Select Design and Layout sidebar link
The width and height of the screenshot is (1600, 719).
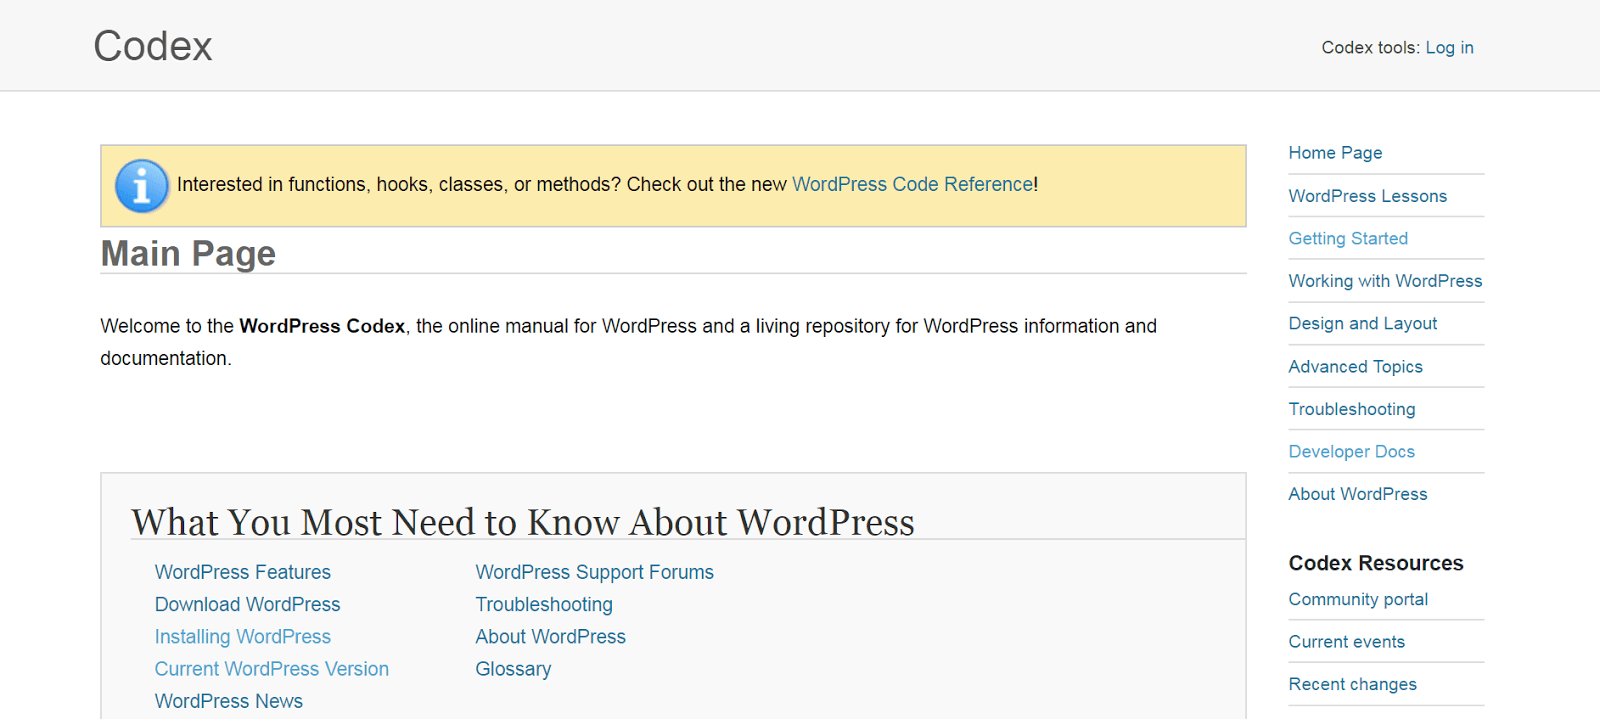tap(1362, 324)
